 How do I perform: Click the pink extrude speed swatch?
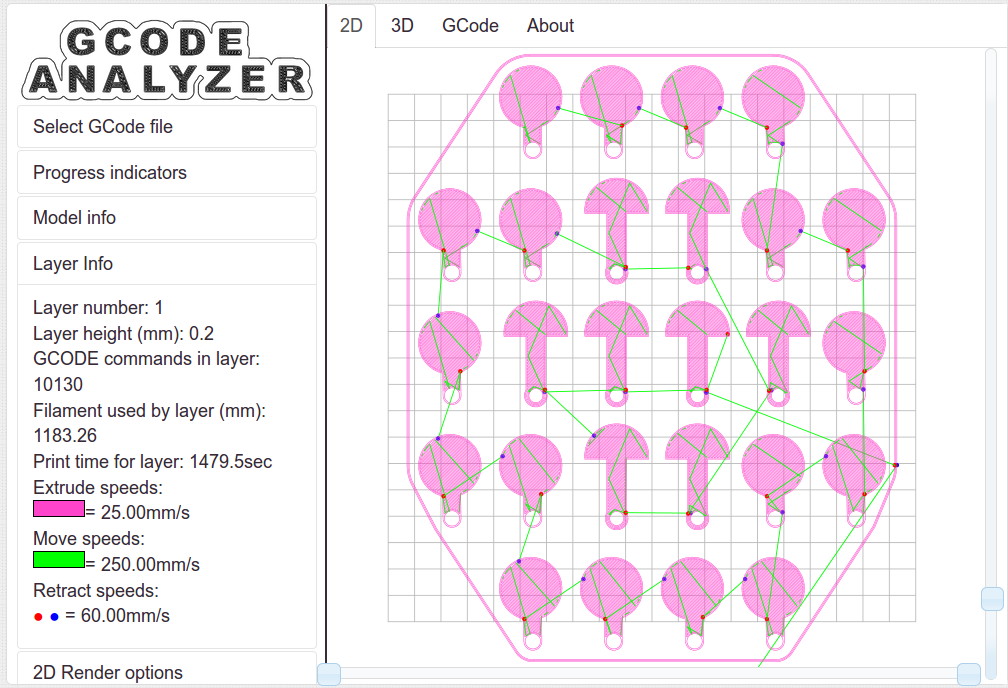coord(58,508)
